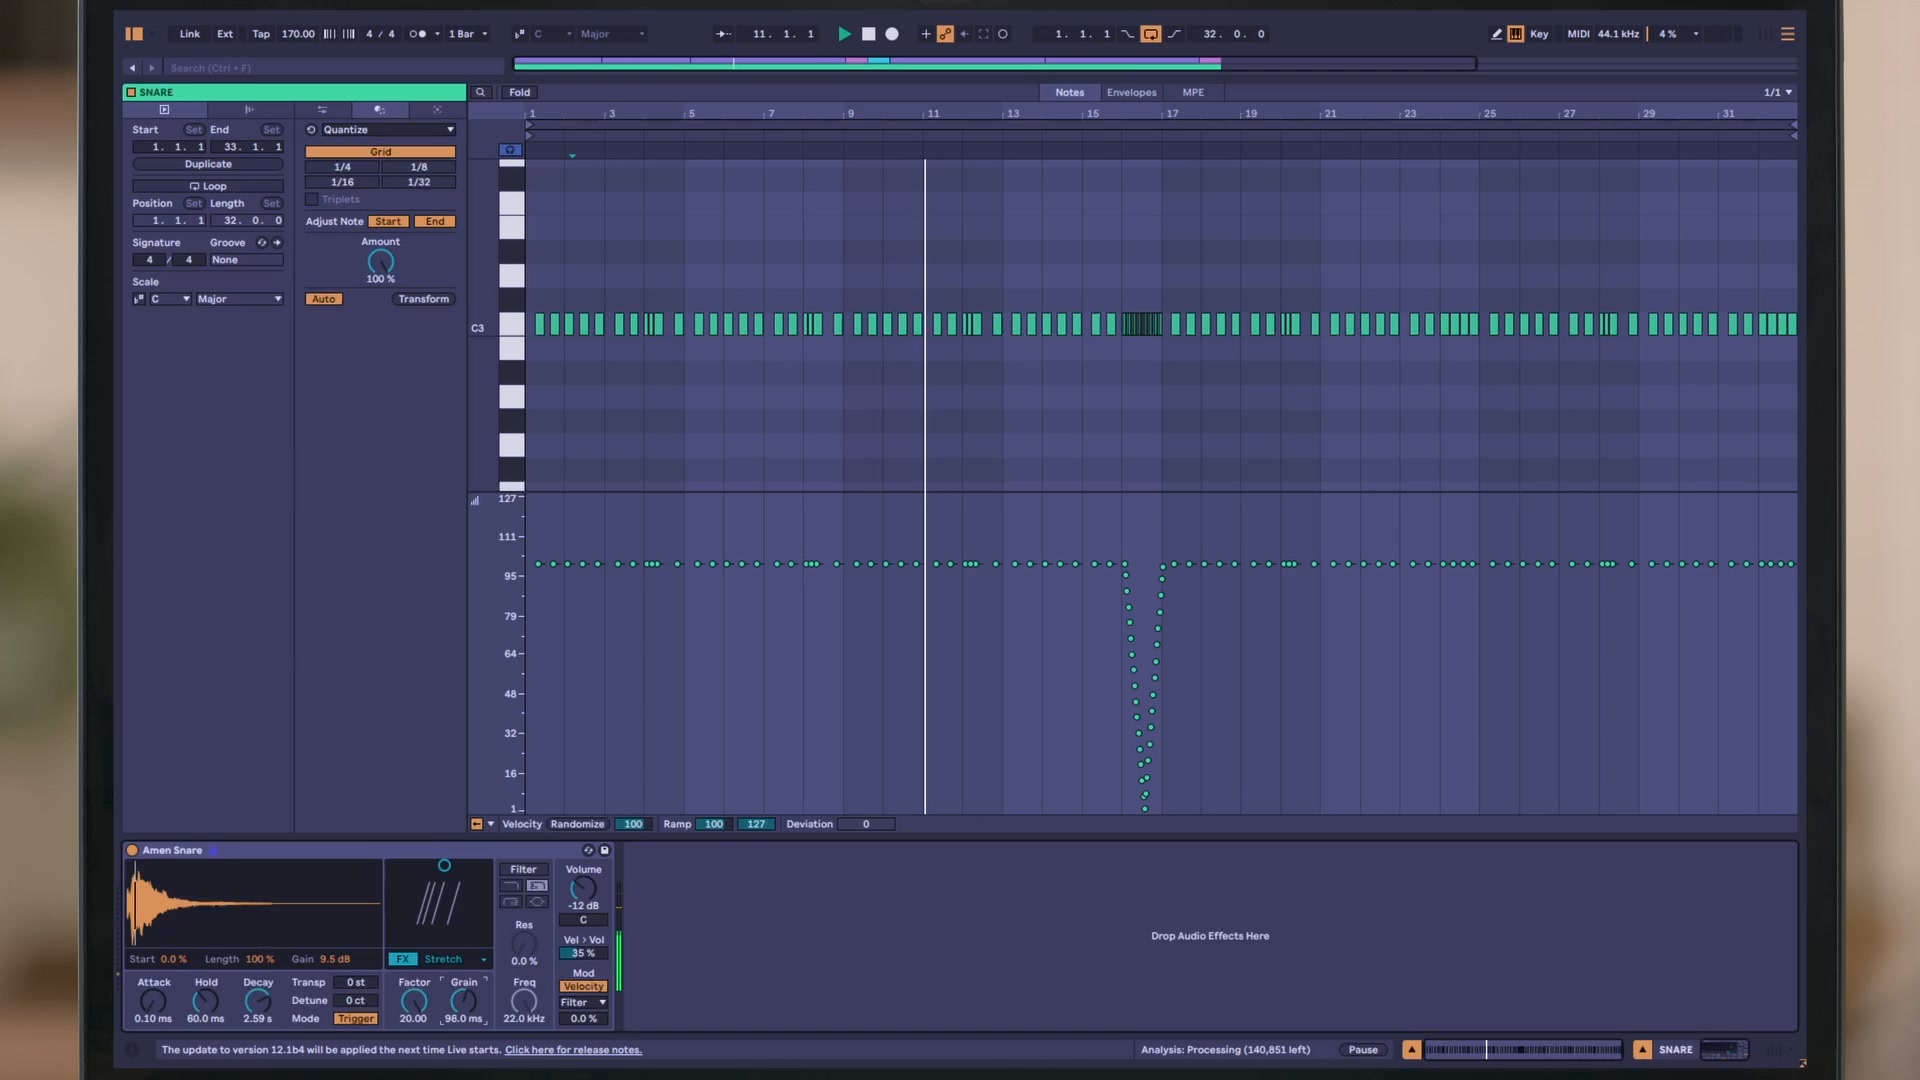The image size is (1920, 1080).
Task: Toggle clip Loop button
Action: coord(208,186)
